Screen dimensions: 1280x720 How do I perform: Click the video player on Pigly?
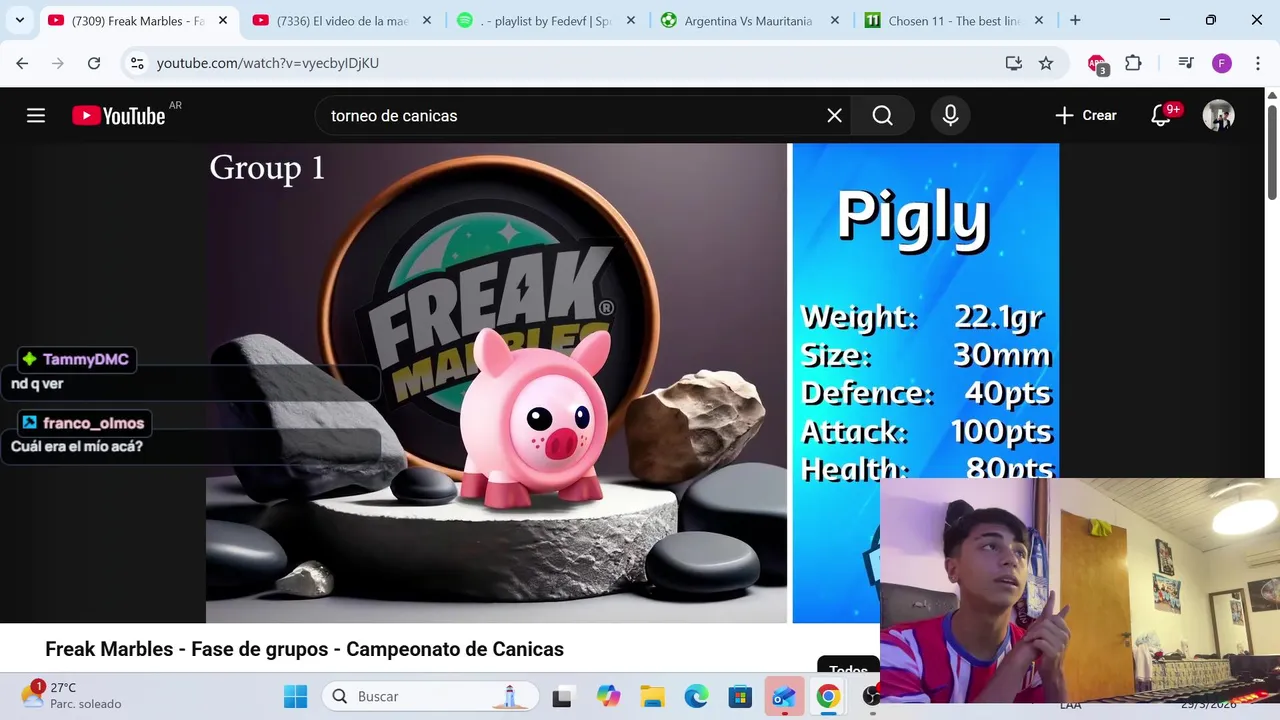coord(632,383)
